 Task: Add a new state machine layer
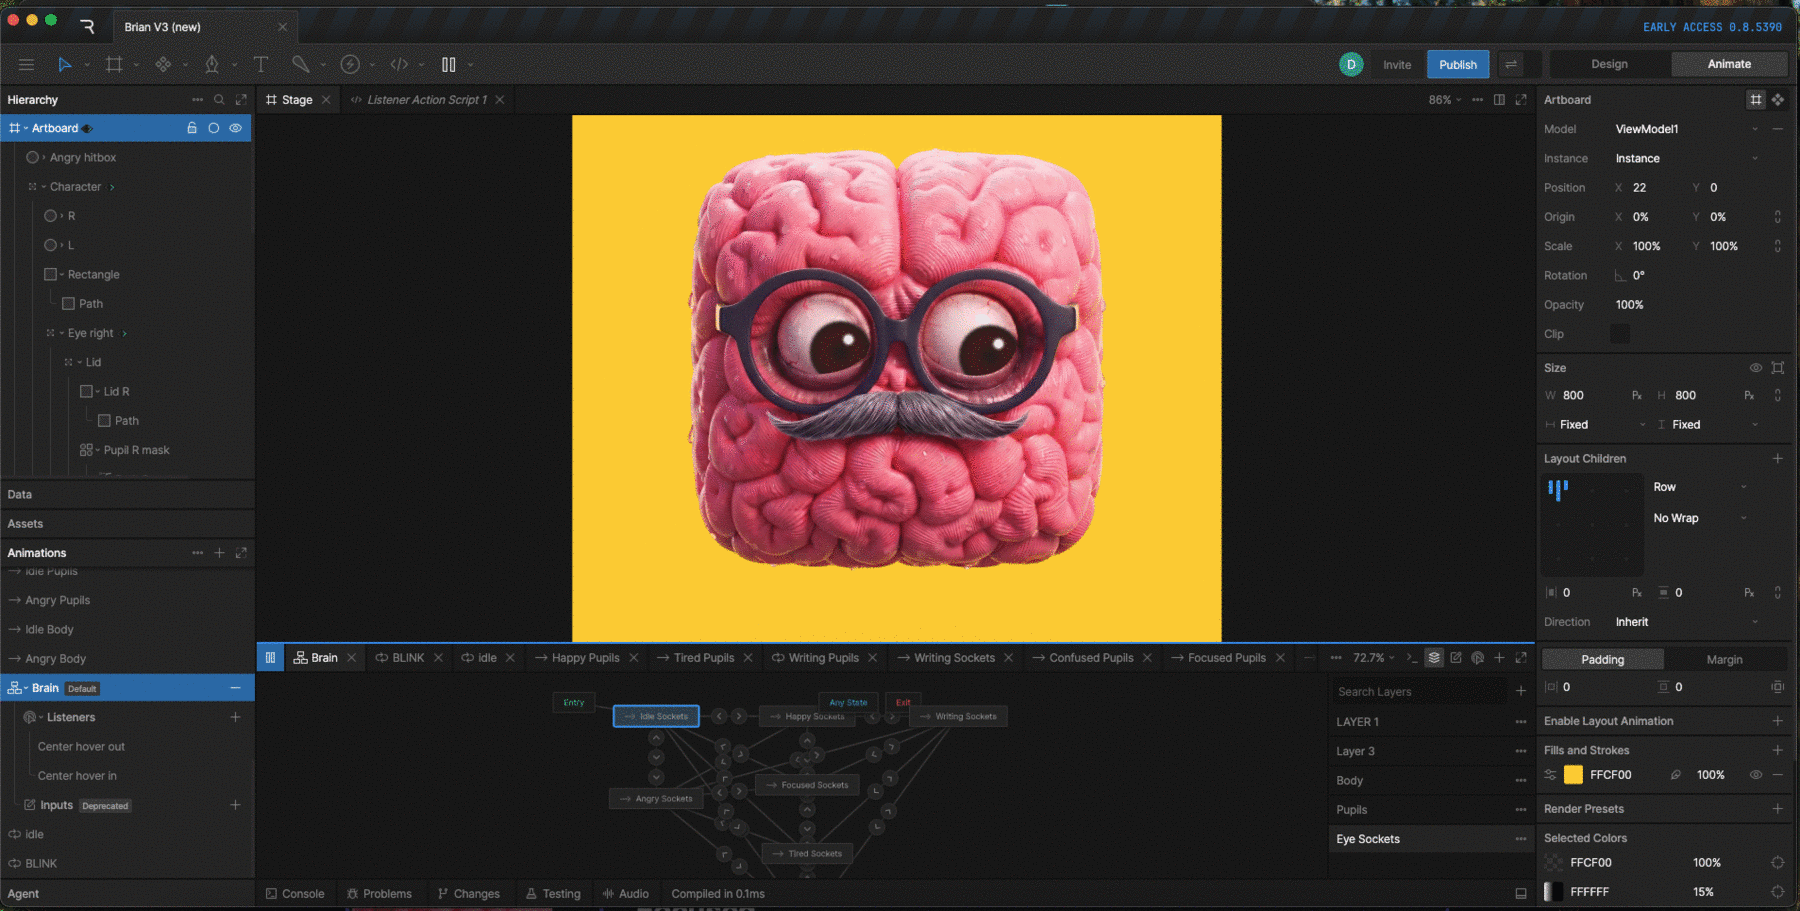point(1521,691)
